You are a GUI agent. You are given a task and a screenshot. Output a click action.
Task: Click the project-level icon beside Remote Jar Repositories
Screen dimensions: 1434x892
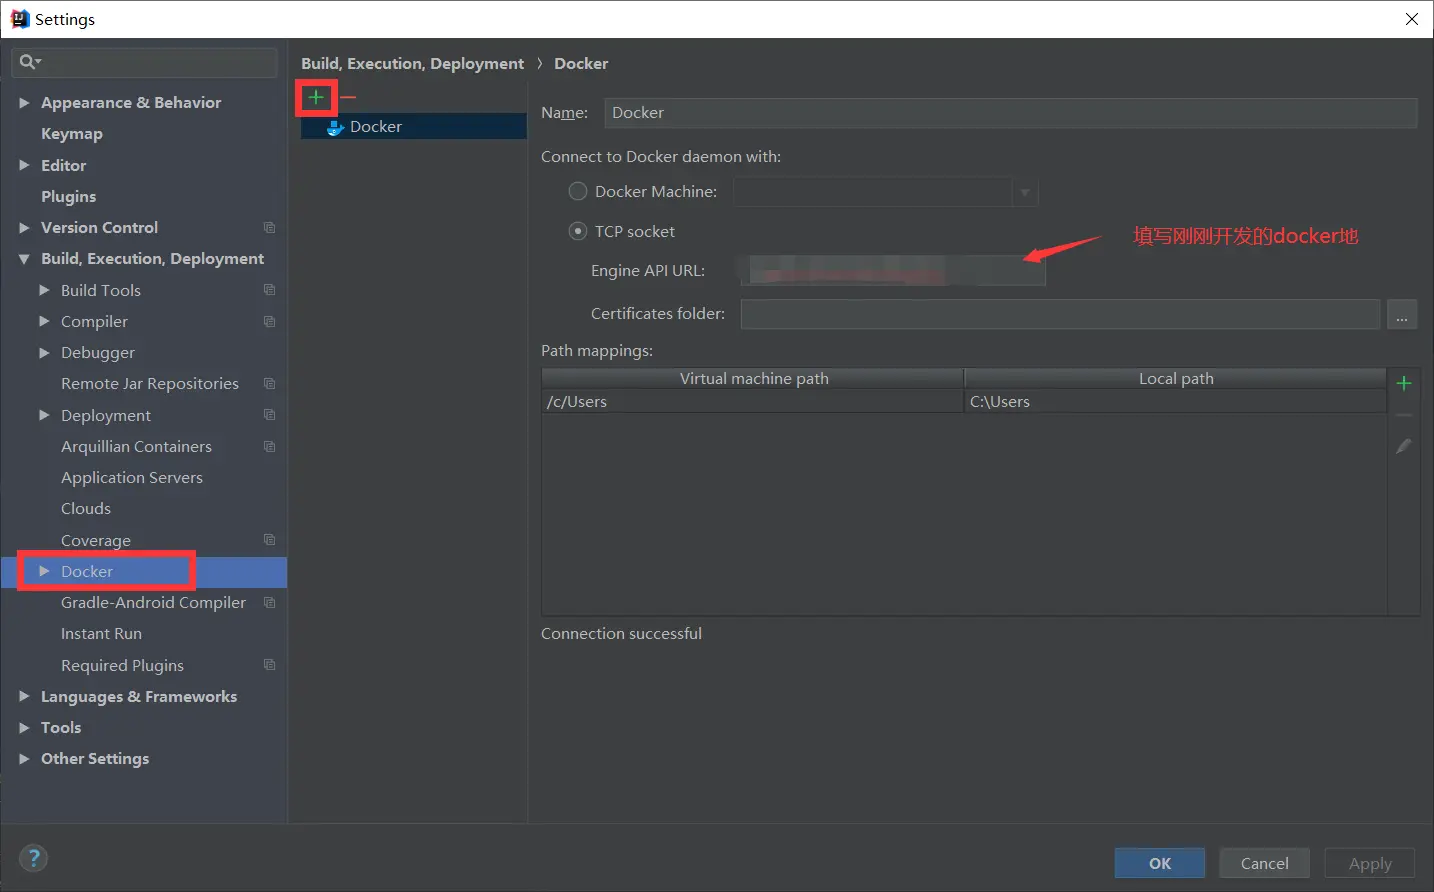tap(269, 384)
